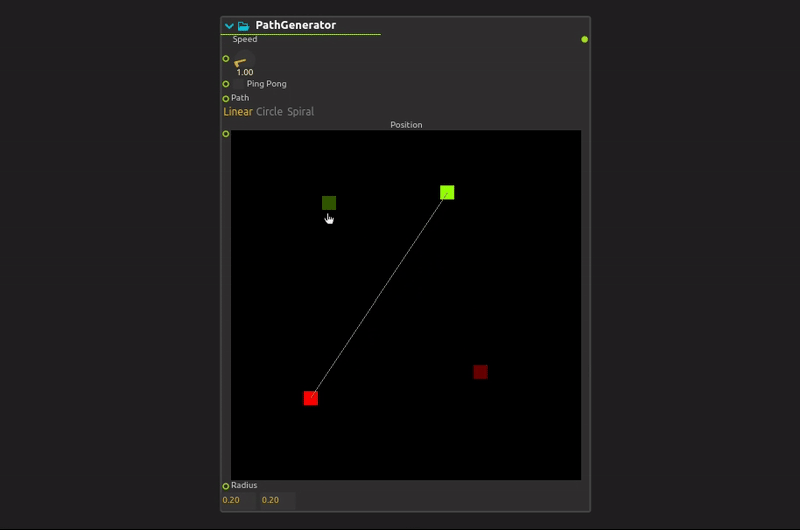Select the Speed value 1.00
This screenshot has width=800, height=530.
coord(244,72)
